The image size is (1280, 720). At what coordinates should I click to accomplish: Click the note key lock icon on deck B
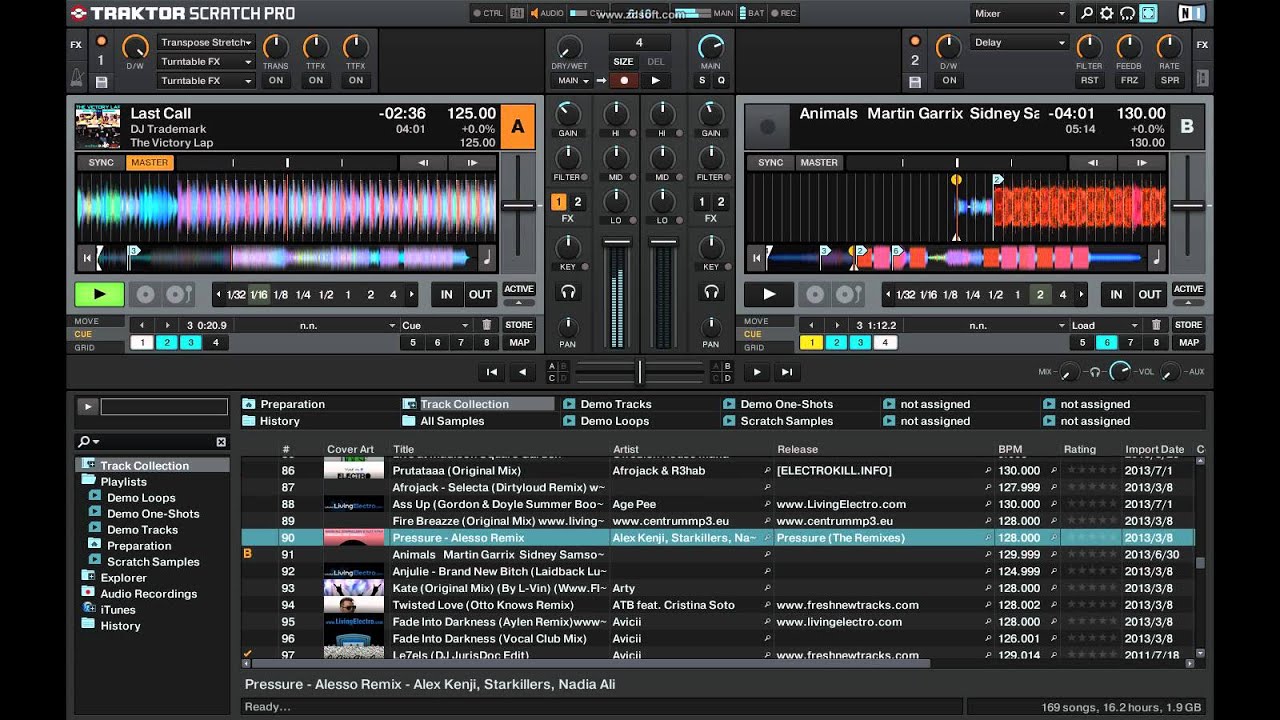pyautogui.click(x=1156, y=258)
